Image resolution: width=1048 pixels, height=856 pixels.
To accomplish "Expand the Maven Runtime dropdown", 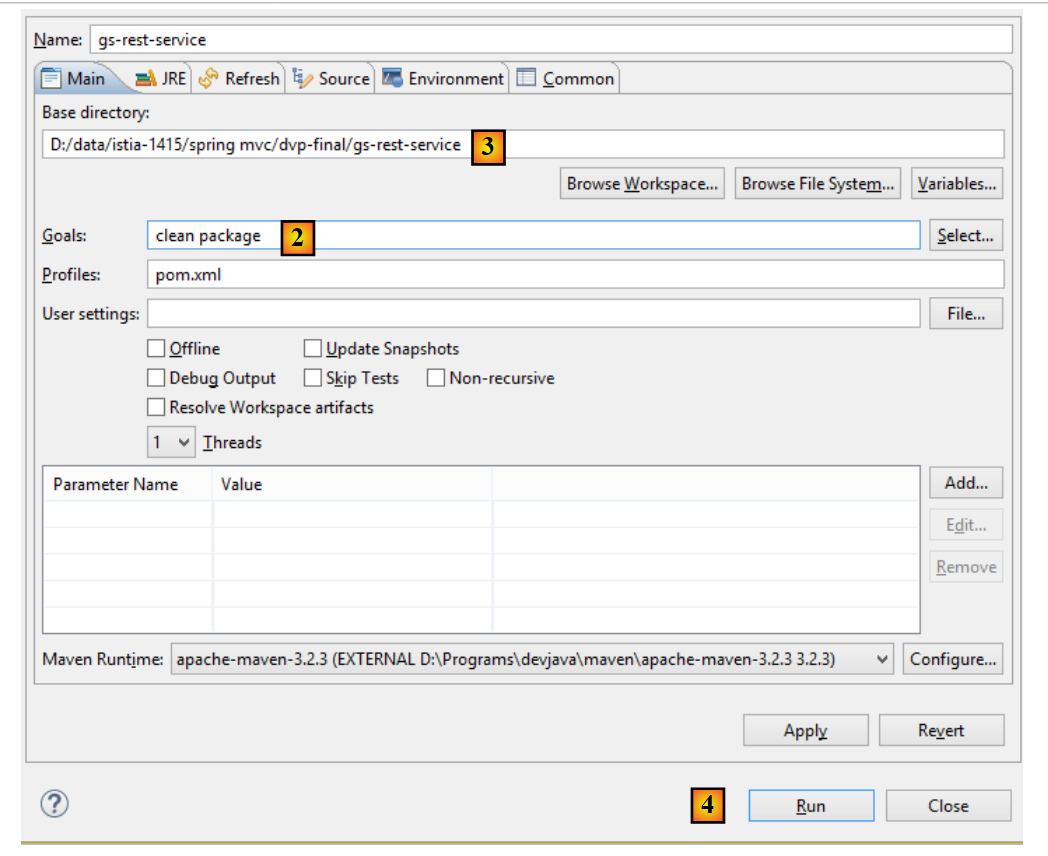I will point(532,659).
